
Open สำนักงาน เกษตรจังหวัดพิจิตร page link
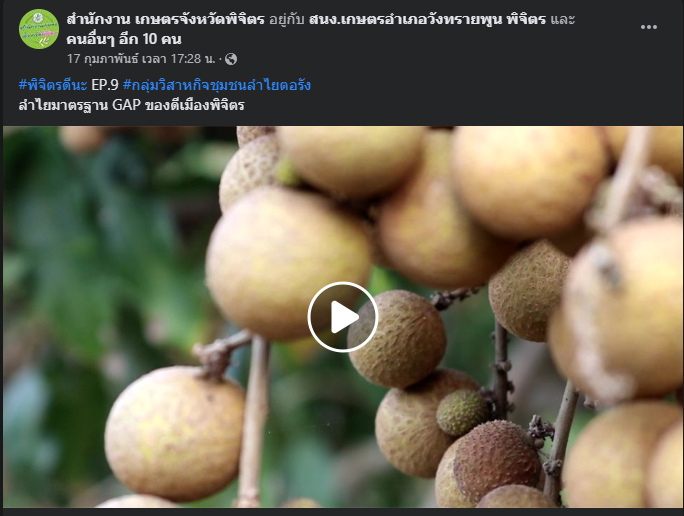(165, 19)
